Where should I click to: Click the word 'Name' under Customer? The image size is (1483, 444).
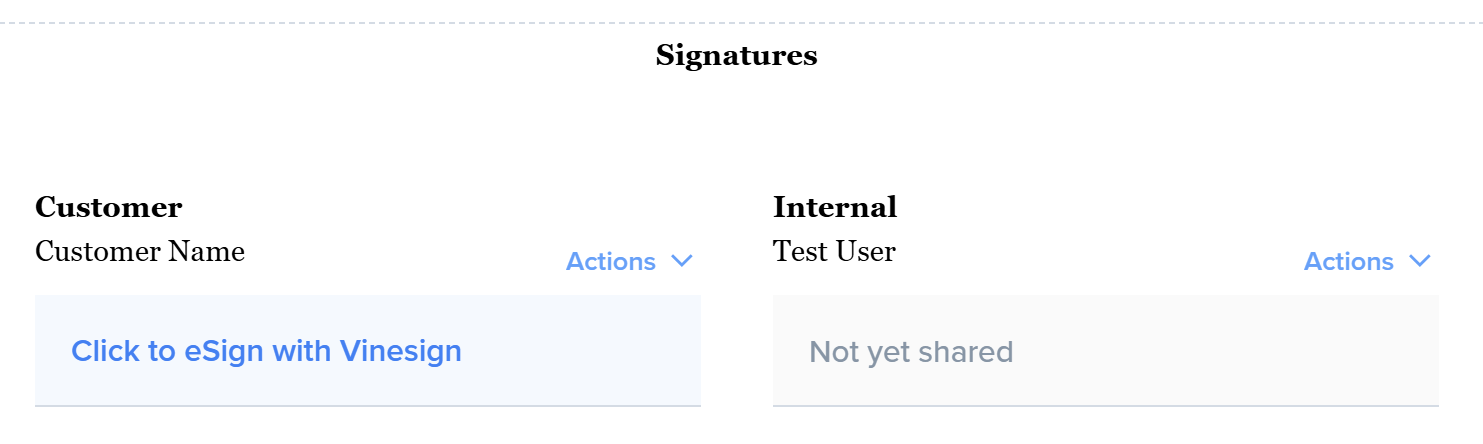tap(207, 251)
